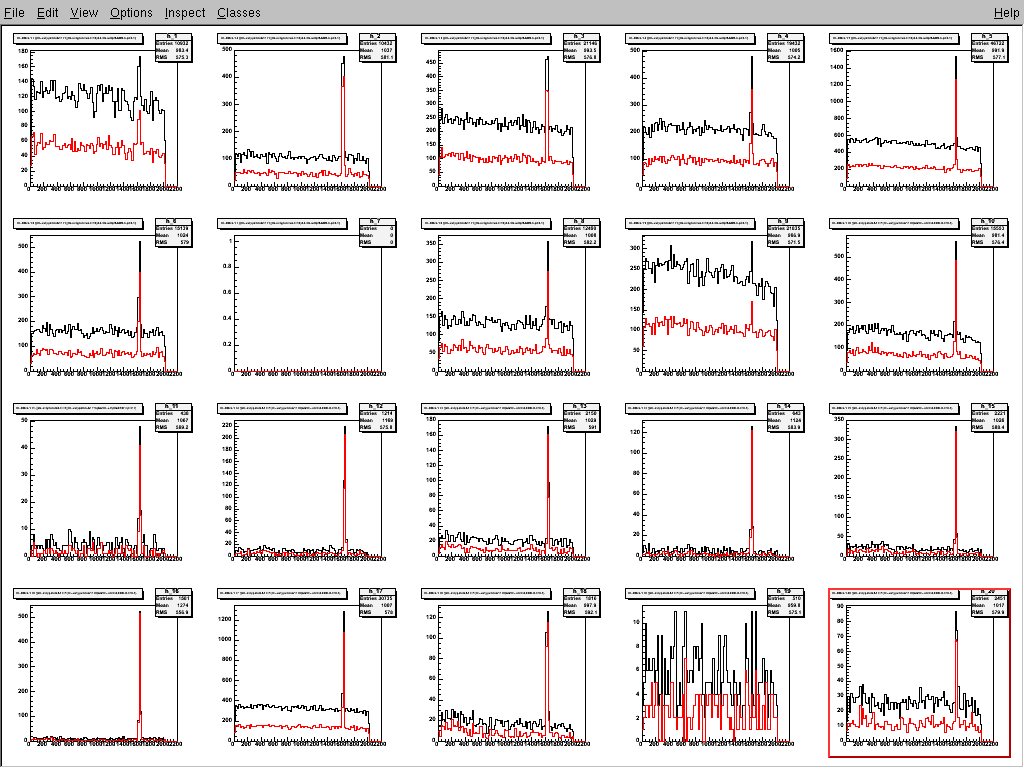Open the Edit menu

click(47, 12)
